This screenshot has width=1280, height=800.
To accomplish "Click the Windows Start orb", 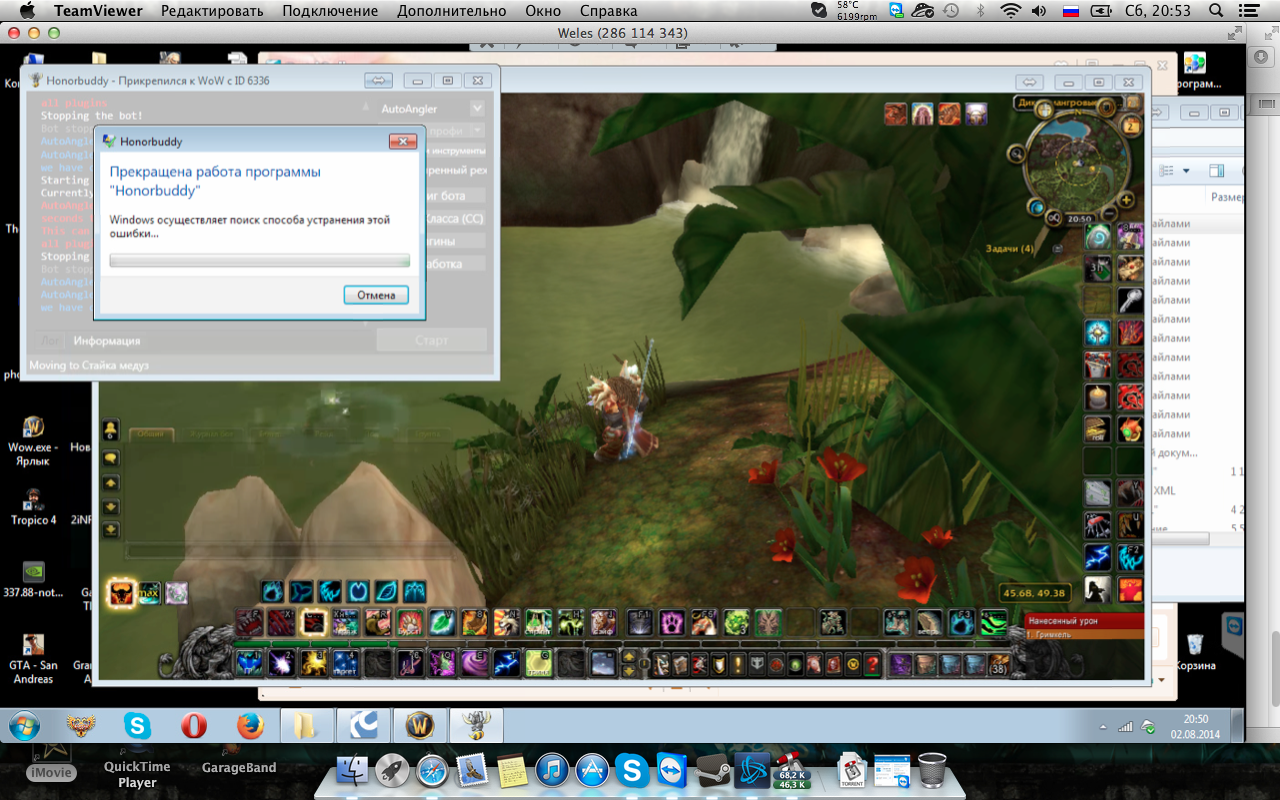I will click(x=24, y=725).
